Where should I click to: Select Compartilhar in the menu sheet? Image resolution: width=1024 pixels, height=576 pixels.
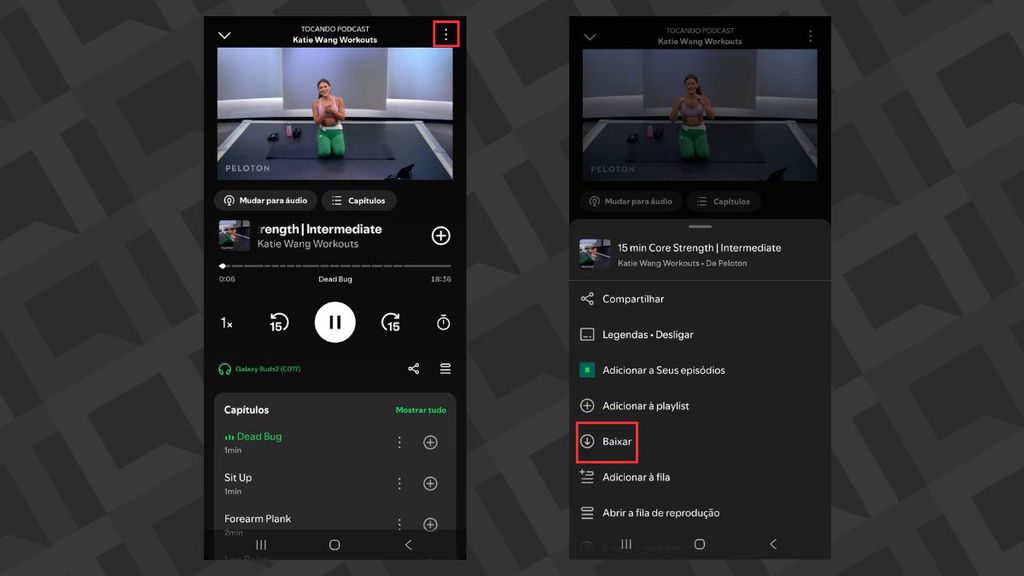700,298
